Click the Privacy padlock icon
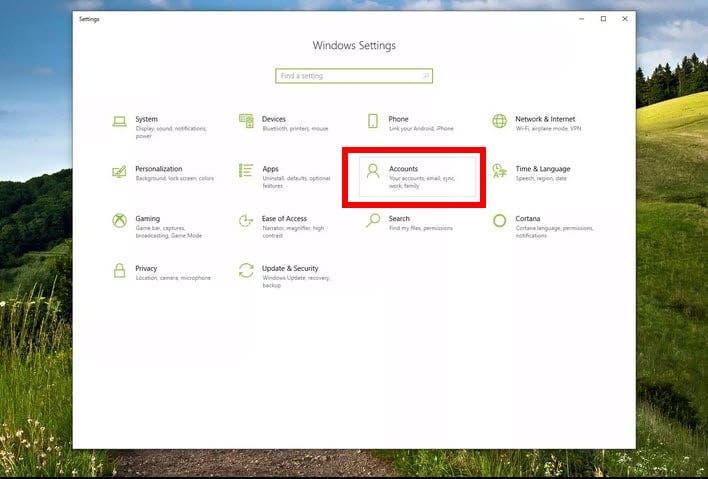708x479 pixels. (120, 270)
